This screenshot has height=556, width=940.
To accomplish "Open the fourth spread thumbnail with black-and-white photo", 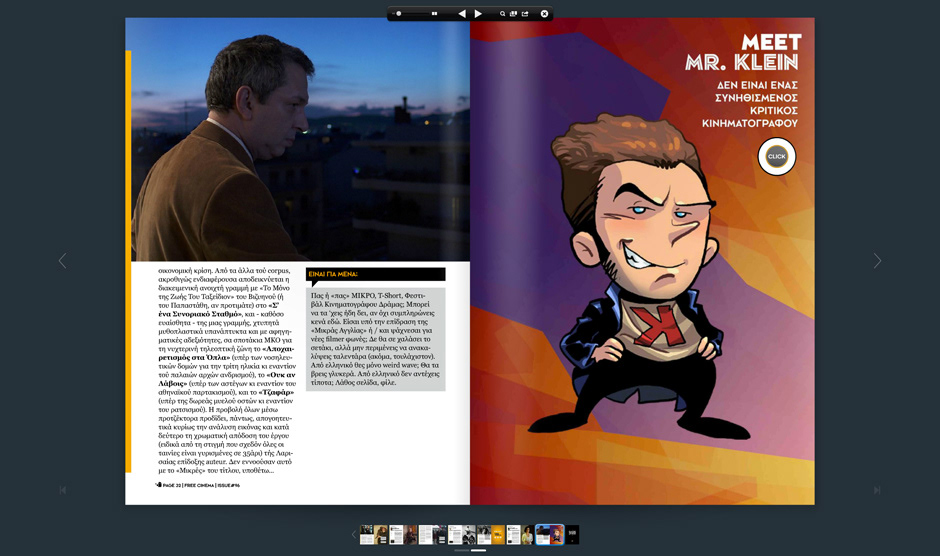I will pyautogui.click(x=462, y=534).
